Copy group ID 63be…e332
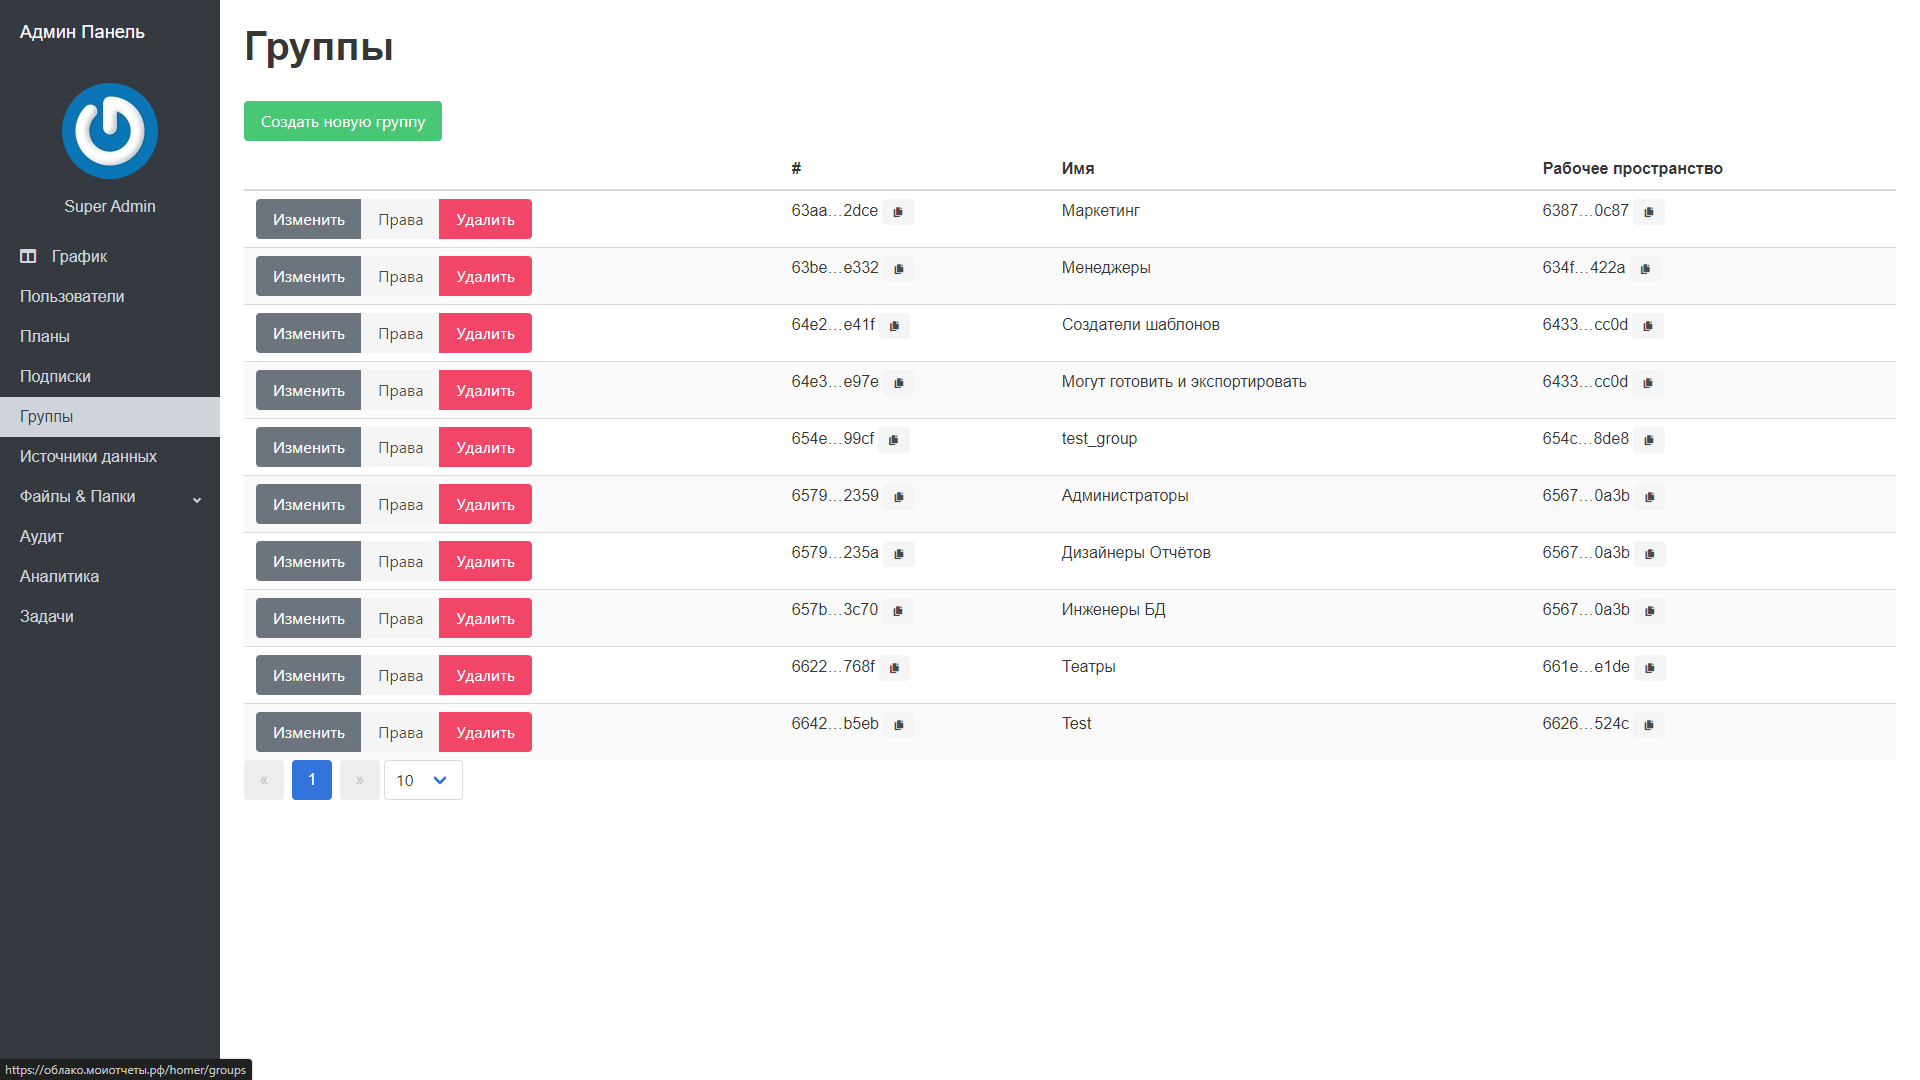Viewport: 1920px width, 1080px height. click(899, 269)
